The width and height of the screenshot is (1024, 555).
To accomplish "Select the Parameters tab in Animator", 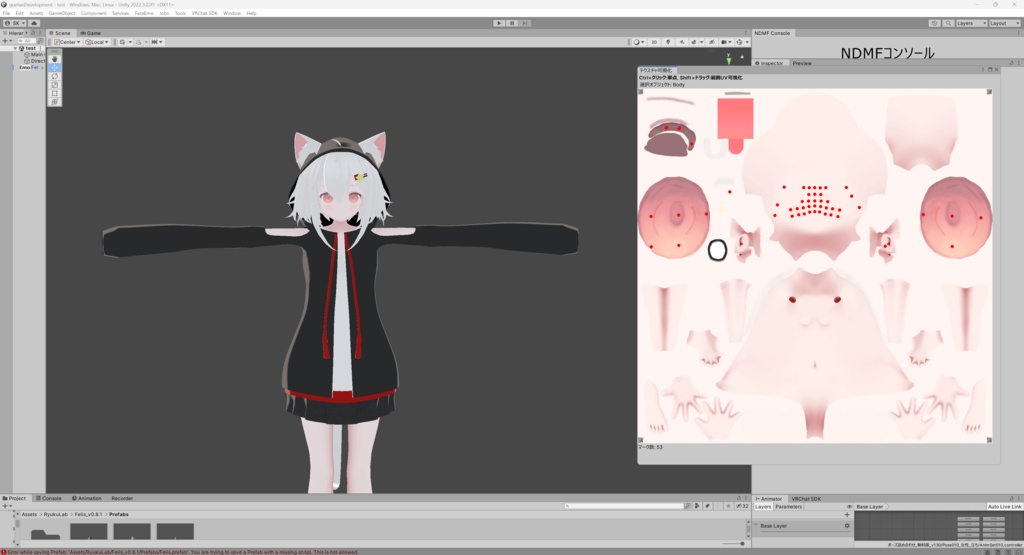I will pyautogui.click(x=788, y=507).
